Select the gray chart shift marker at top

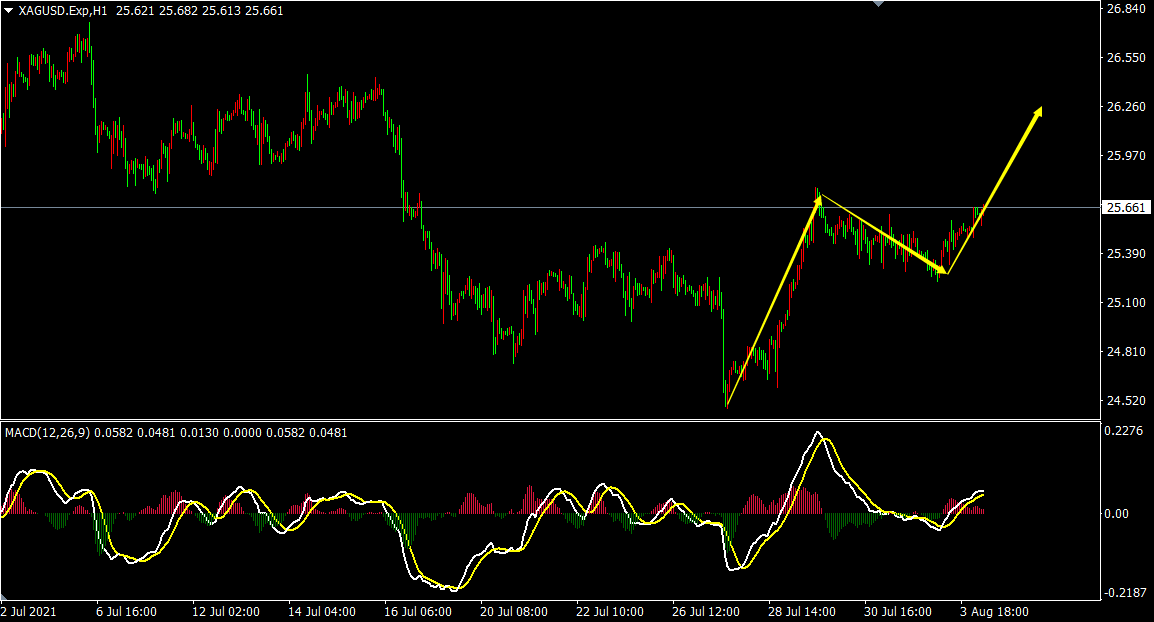tap(878, 3)
